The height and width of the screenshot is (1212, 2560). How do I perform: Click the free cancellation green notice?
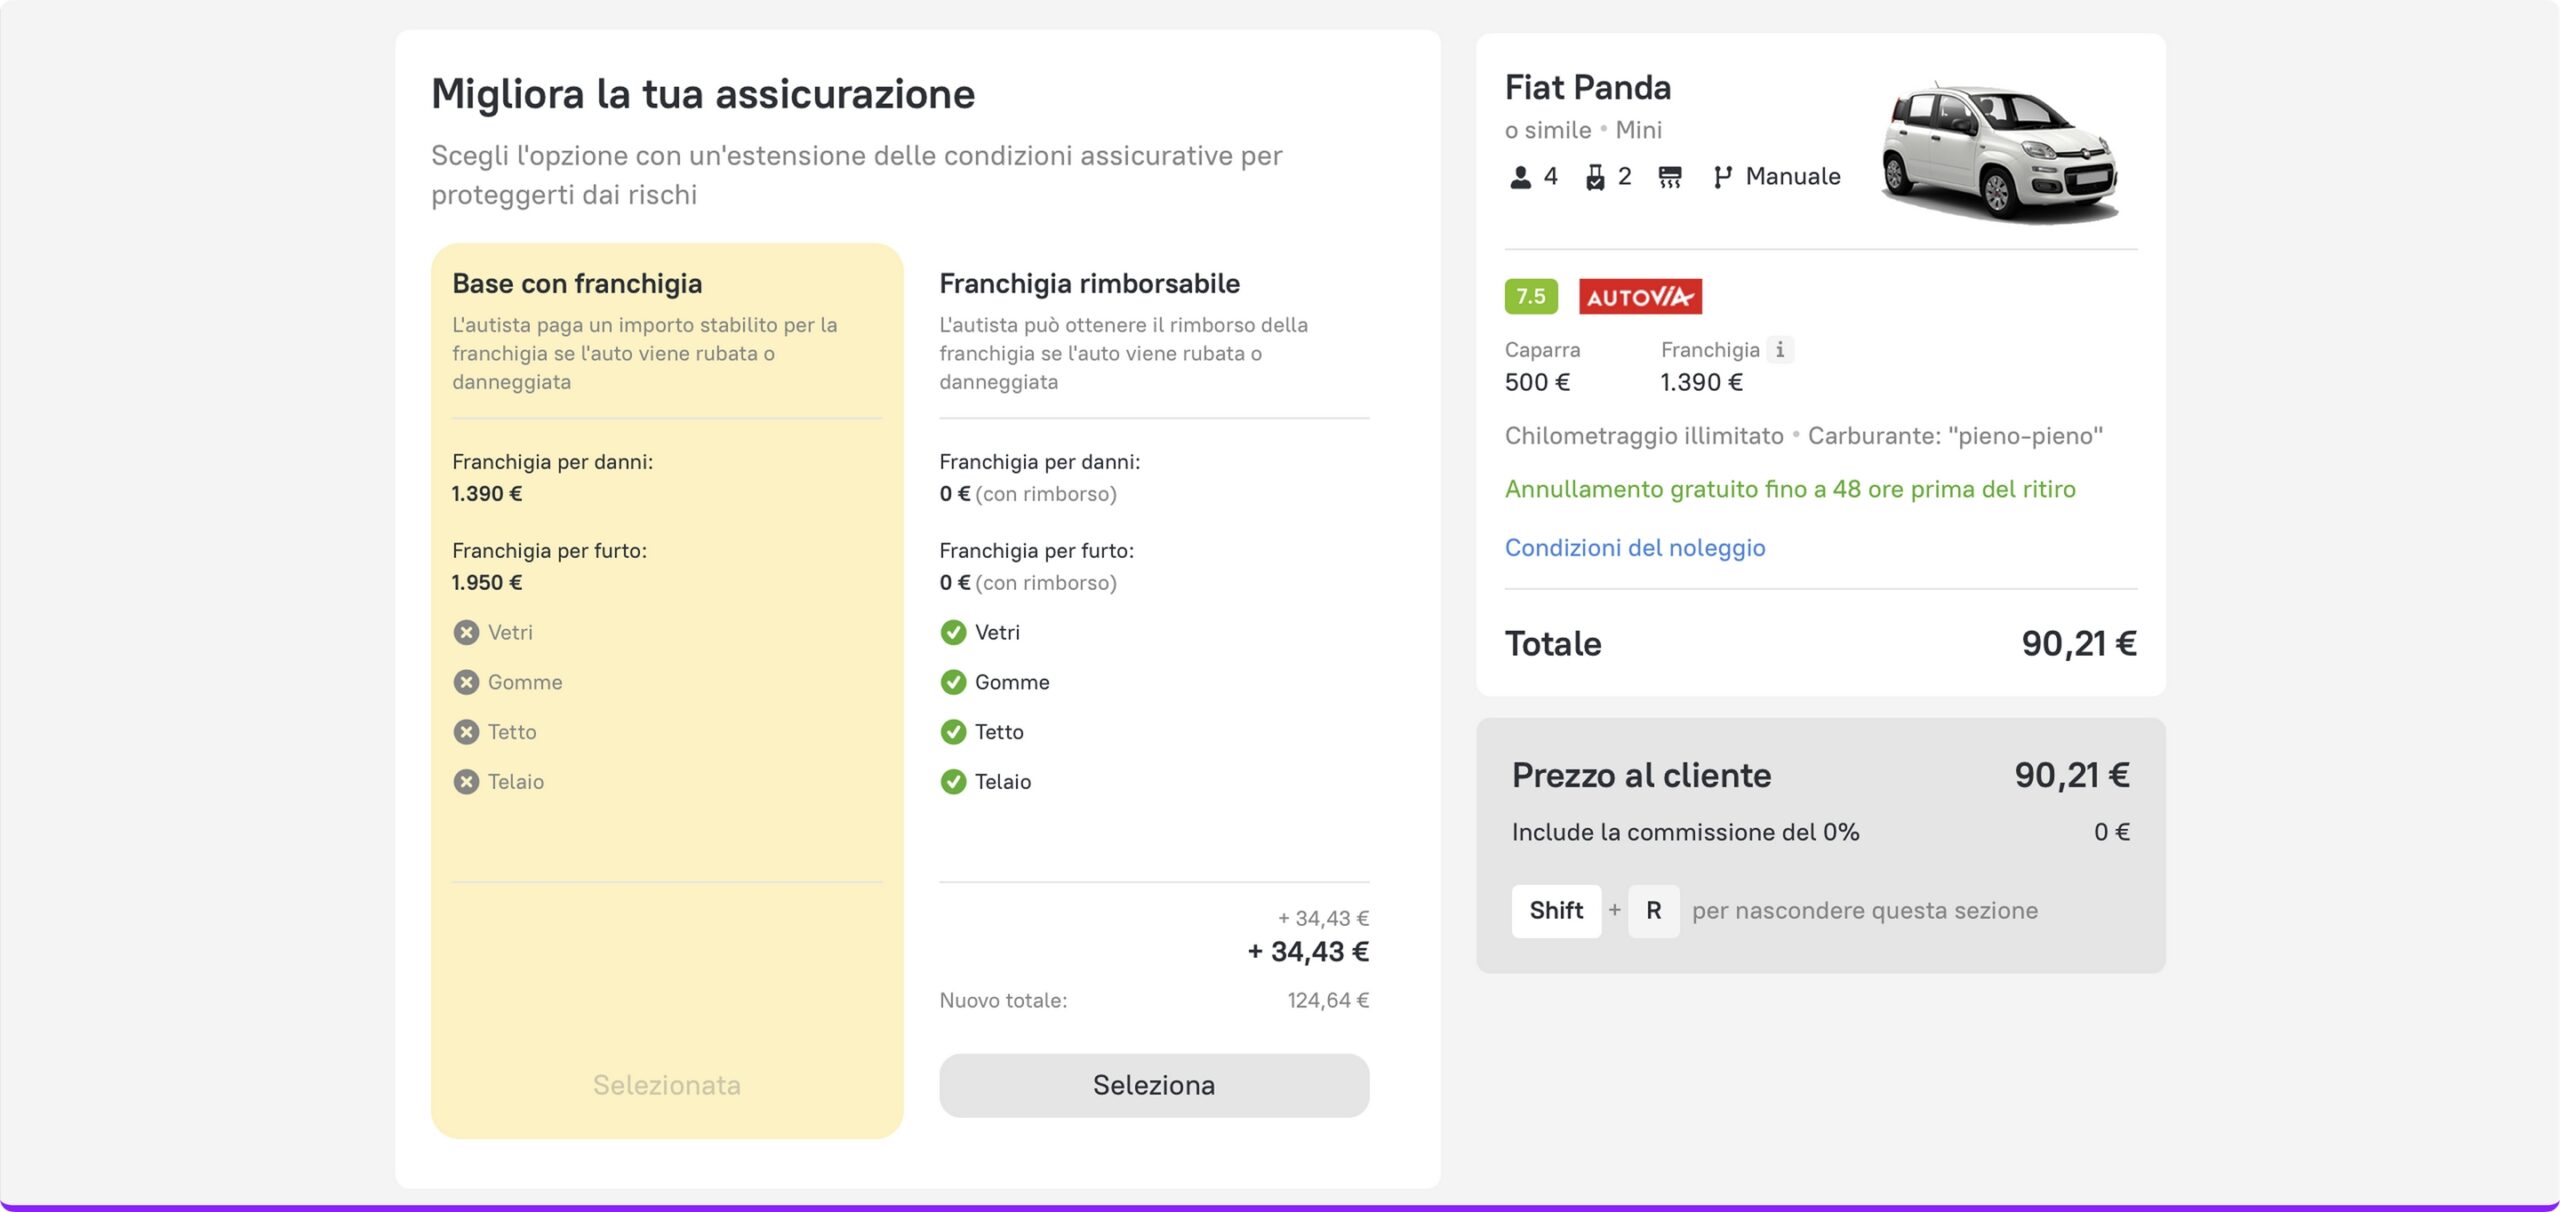[1789, 489]
